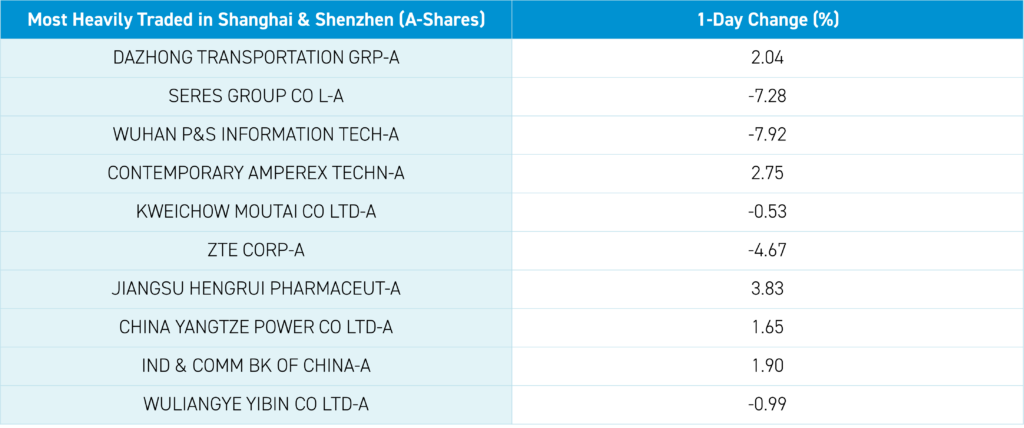Select the -0.99 change value
Viewport: 1024px width, 428px height.
pyautogui.click(x=768, y=404)
